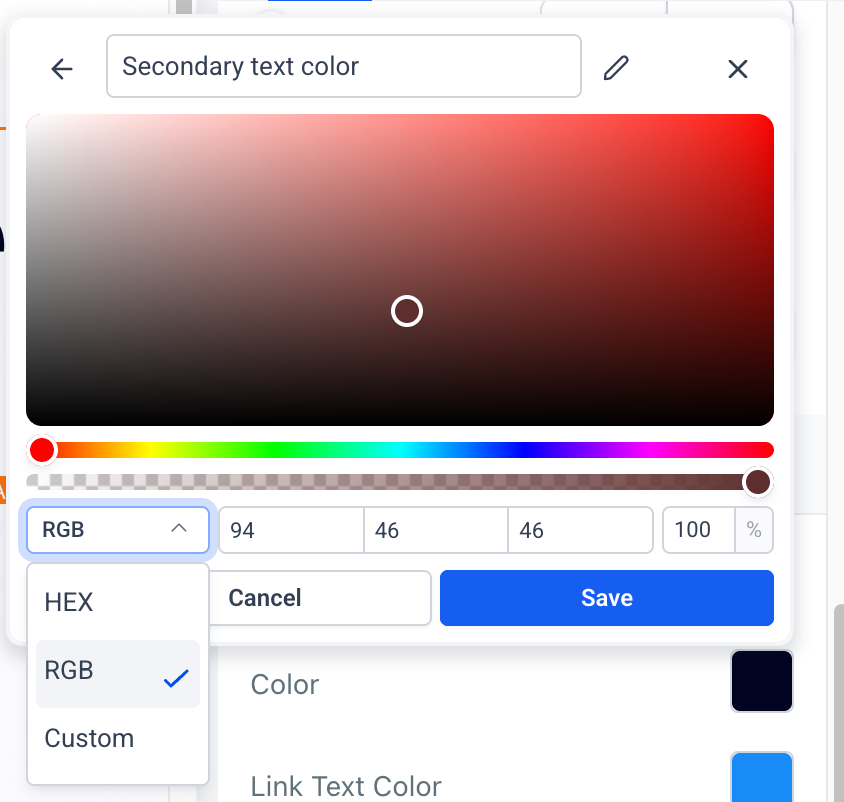Go back using the left arrow icon
Screen dimensions: 844x802
pyautogui.click(x=62, y=69)
